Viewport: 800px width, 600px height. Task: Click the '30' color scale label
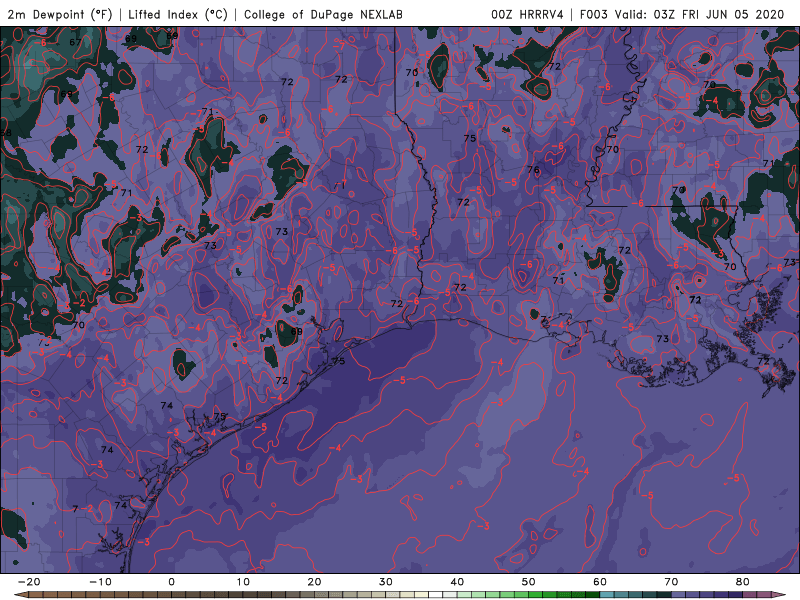click(x=386, y=582)
